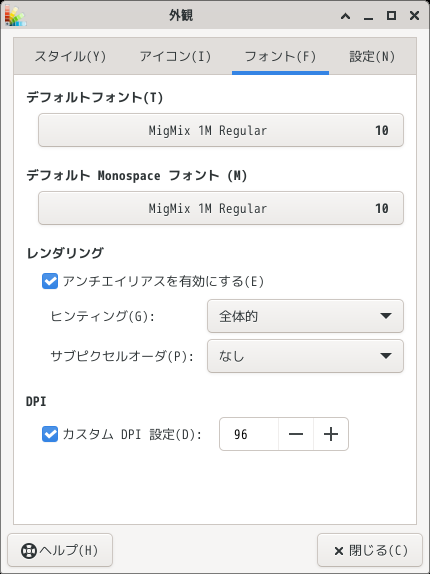Click the Appearance palette icon in title bar
Screen dimensions: 430x574
(15, 16)
